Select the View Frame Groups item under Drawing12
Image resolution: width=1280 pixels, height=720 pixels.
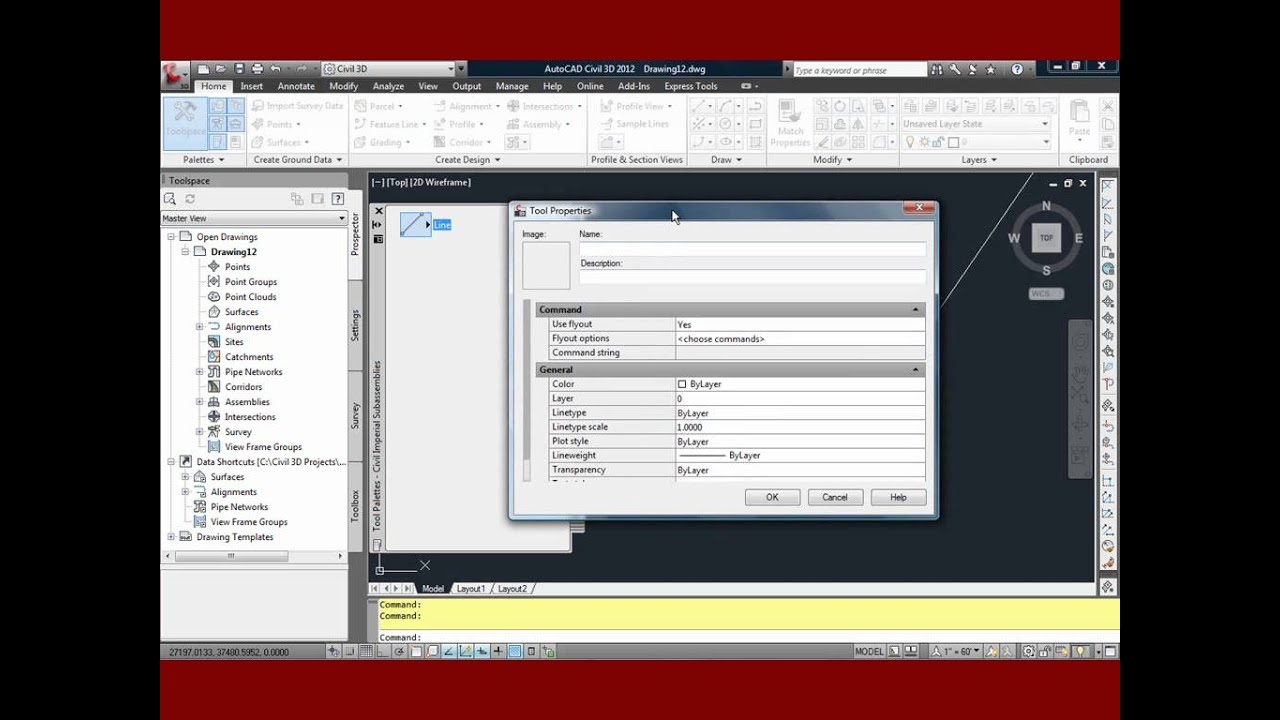[x=263, y=447]
